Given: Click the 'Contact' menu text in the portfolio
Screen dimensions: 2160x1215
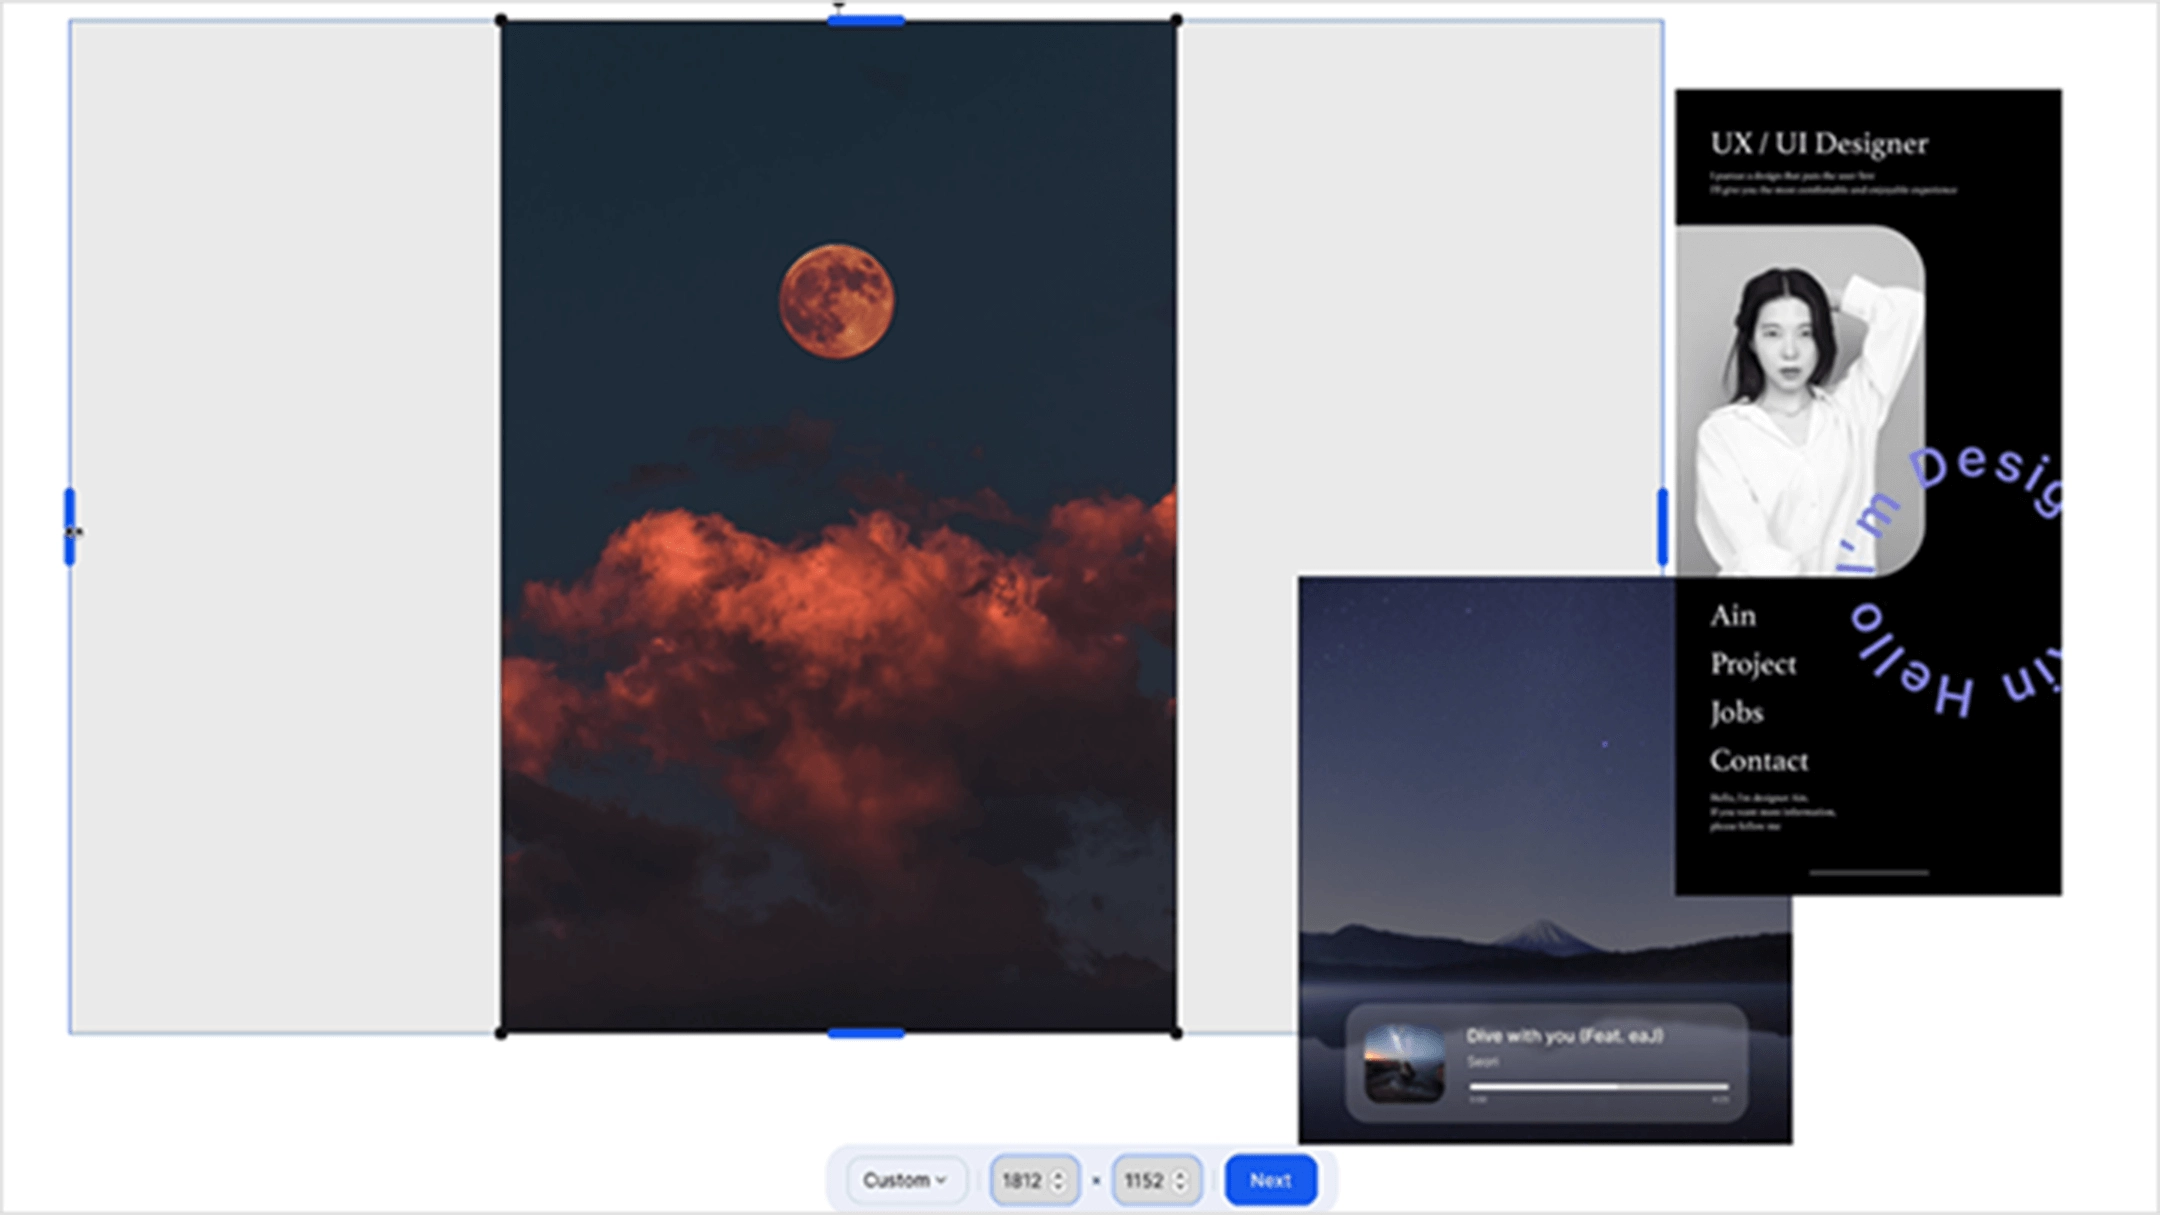Looking at the screenshot, I should click(x=1759, y=761).
